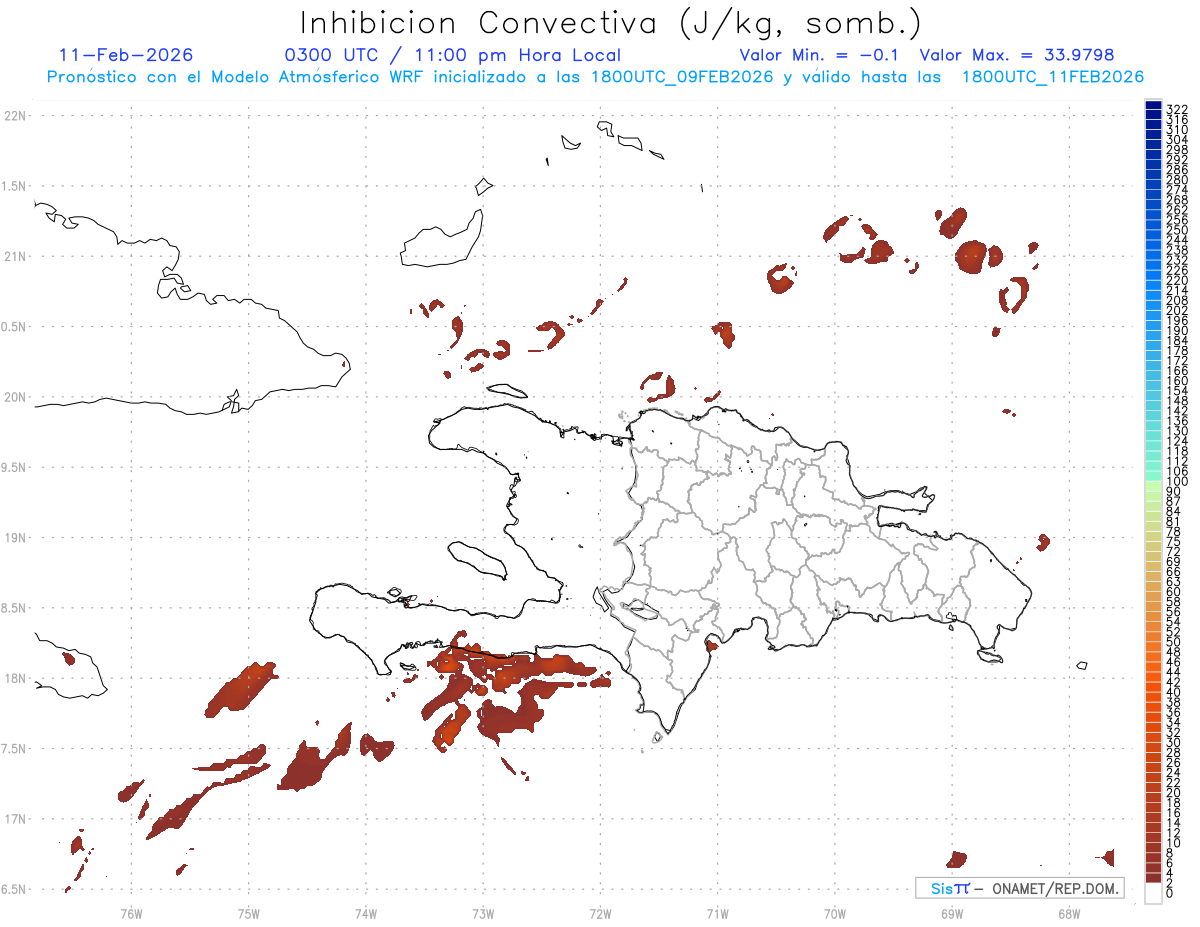Click the colorbar value label 81
The width and height of the screenshot is (1200, 927).
click(x=1174, y=522)
